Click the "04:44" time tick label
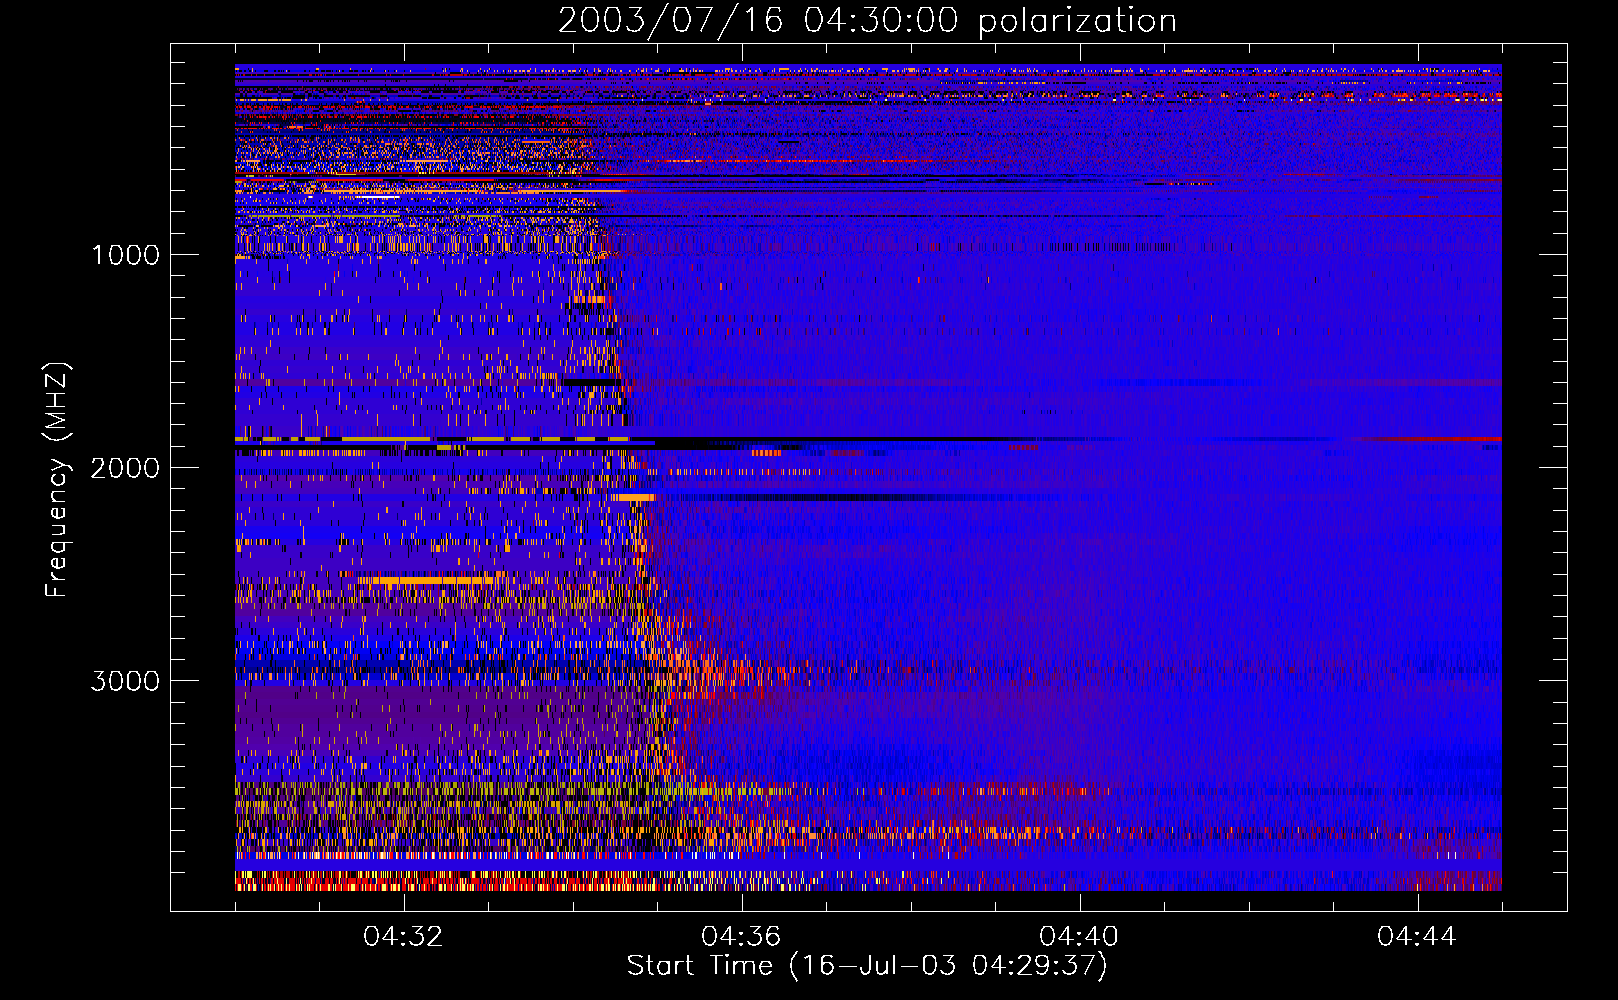This screenshot has width=1618, height=1000. click(x=1417, y=937)
